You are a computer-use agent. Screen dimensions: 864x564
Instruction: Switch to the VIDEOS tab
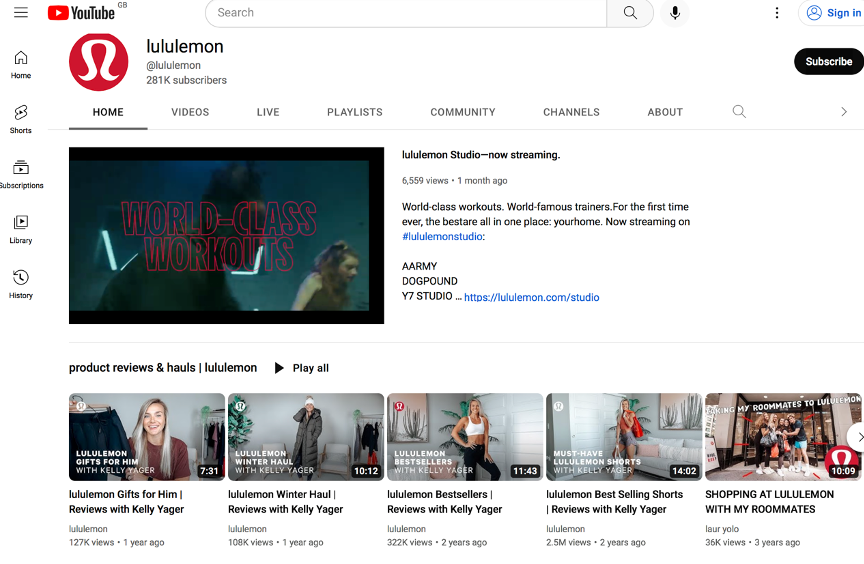coord(190,112)
